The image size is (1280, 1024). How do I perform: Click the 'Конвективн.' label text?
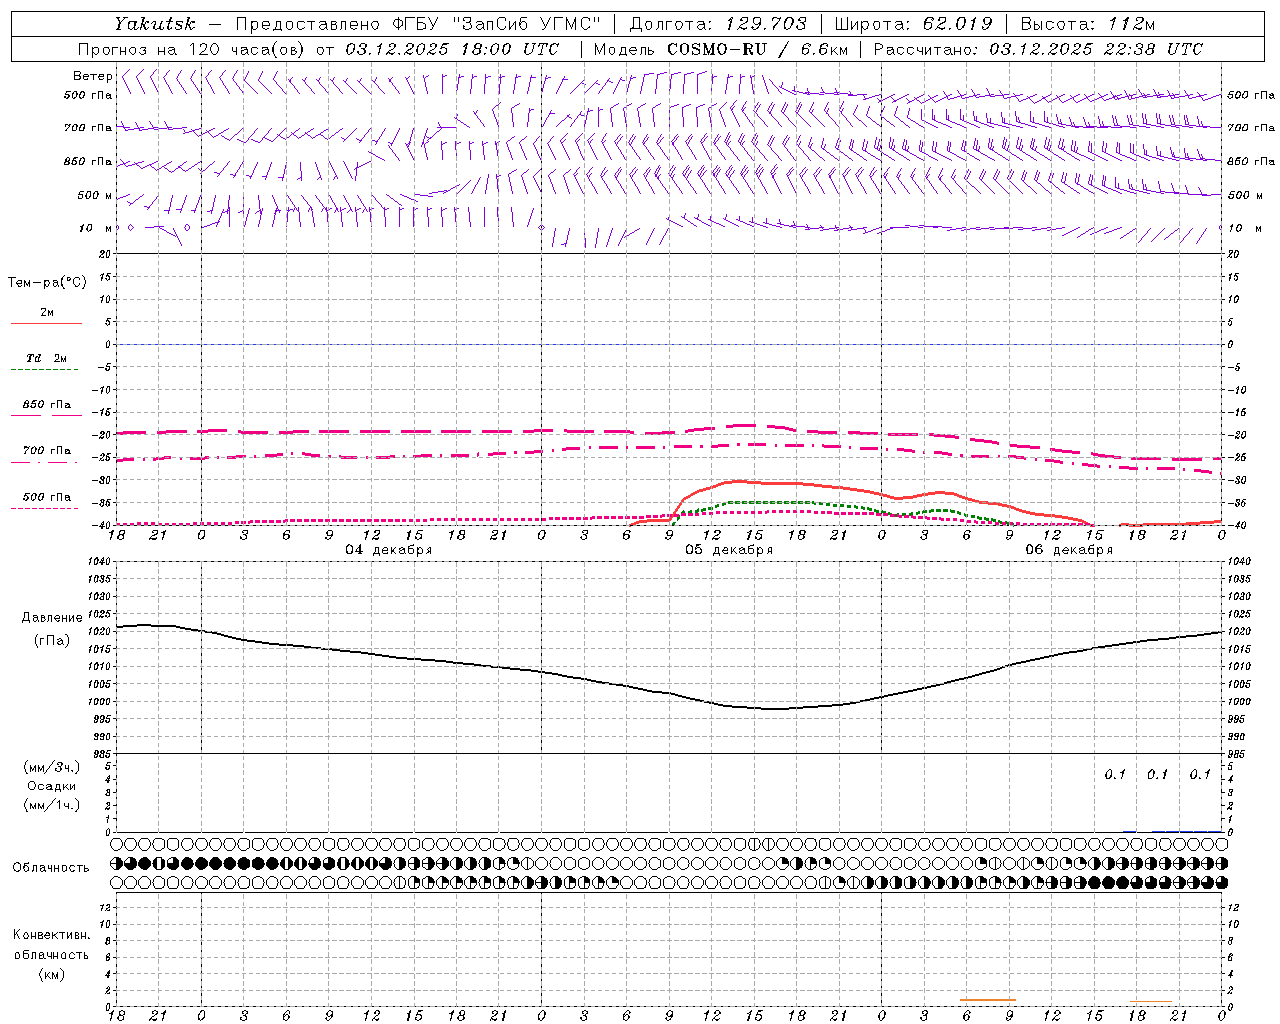click(51, 935)
